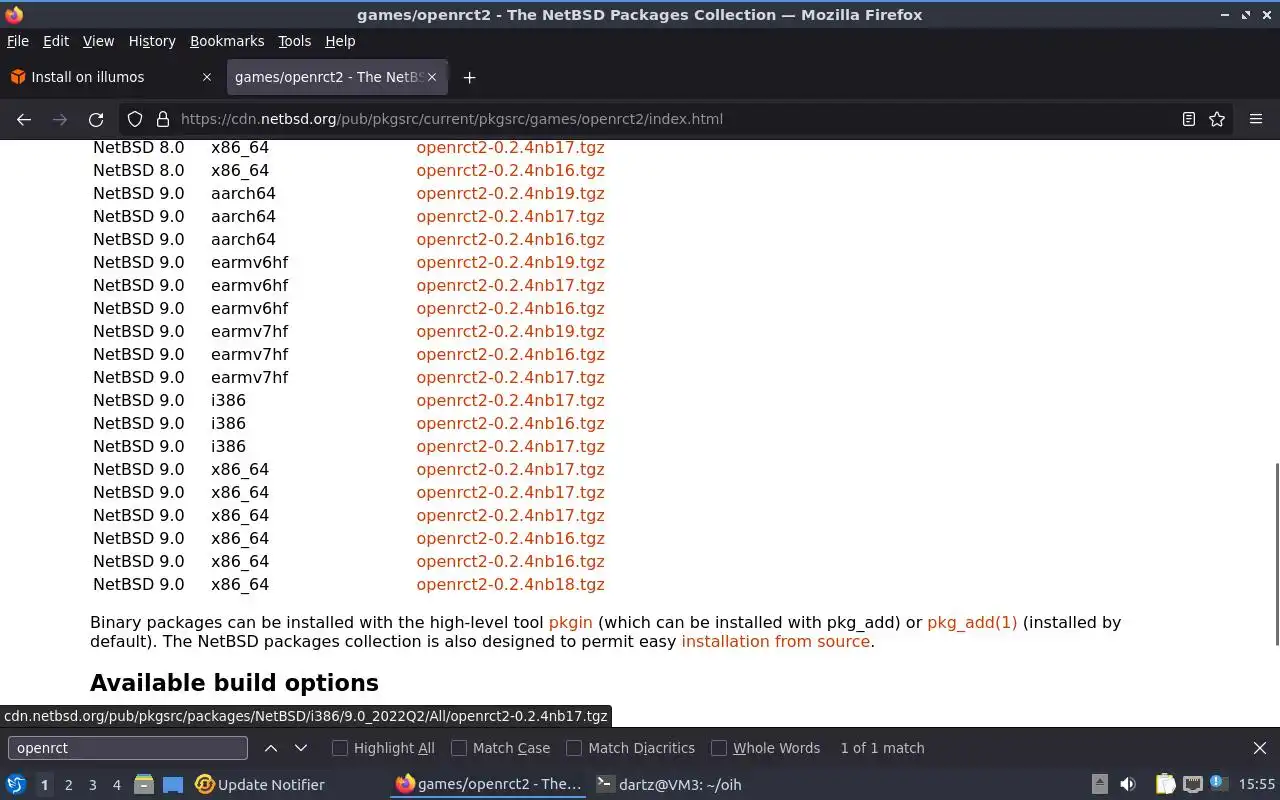The width and height of the screenshot is (1280, 800).
Task: Switch to workspace 4
Action: click(116, 785)
